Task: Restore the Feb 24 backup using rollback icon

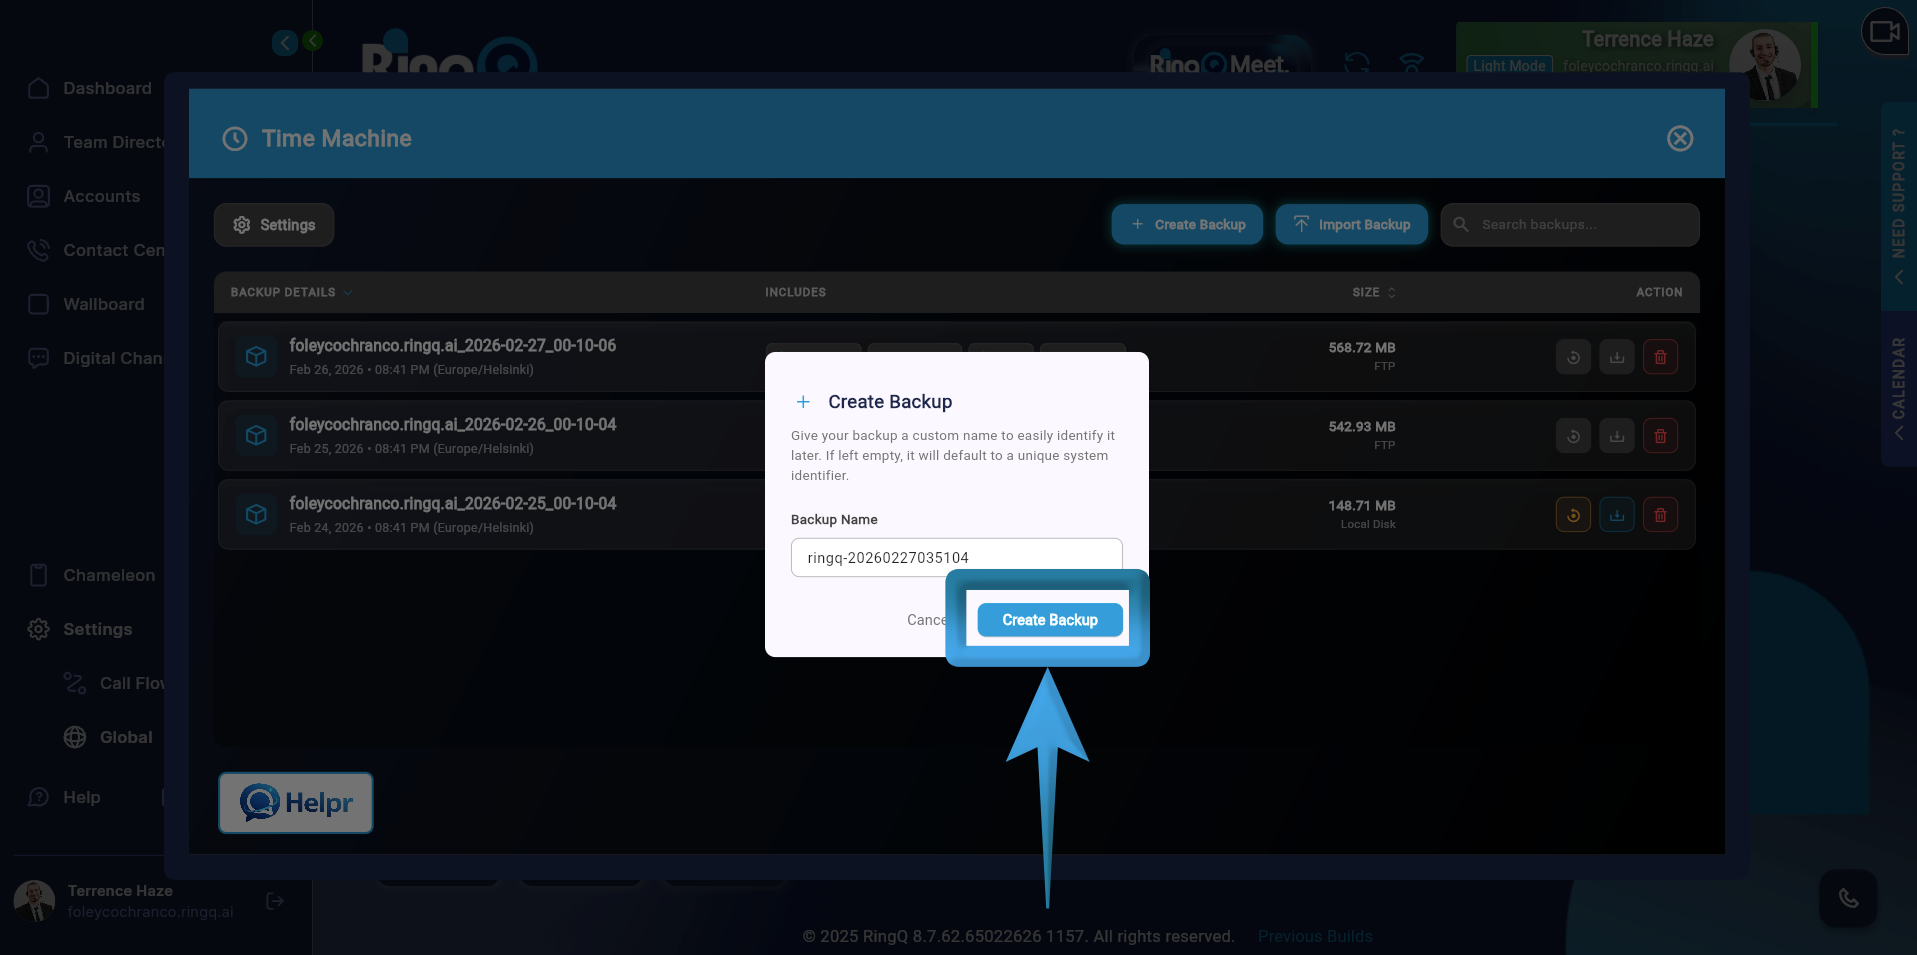Action: coord(1572,514)
